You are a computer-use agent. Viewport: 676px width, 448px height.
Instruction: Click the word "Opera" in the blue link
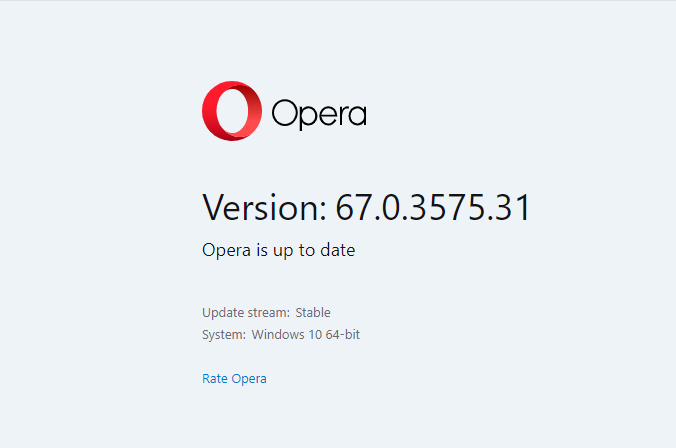pyautogui.click(x=249, y=378)
